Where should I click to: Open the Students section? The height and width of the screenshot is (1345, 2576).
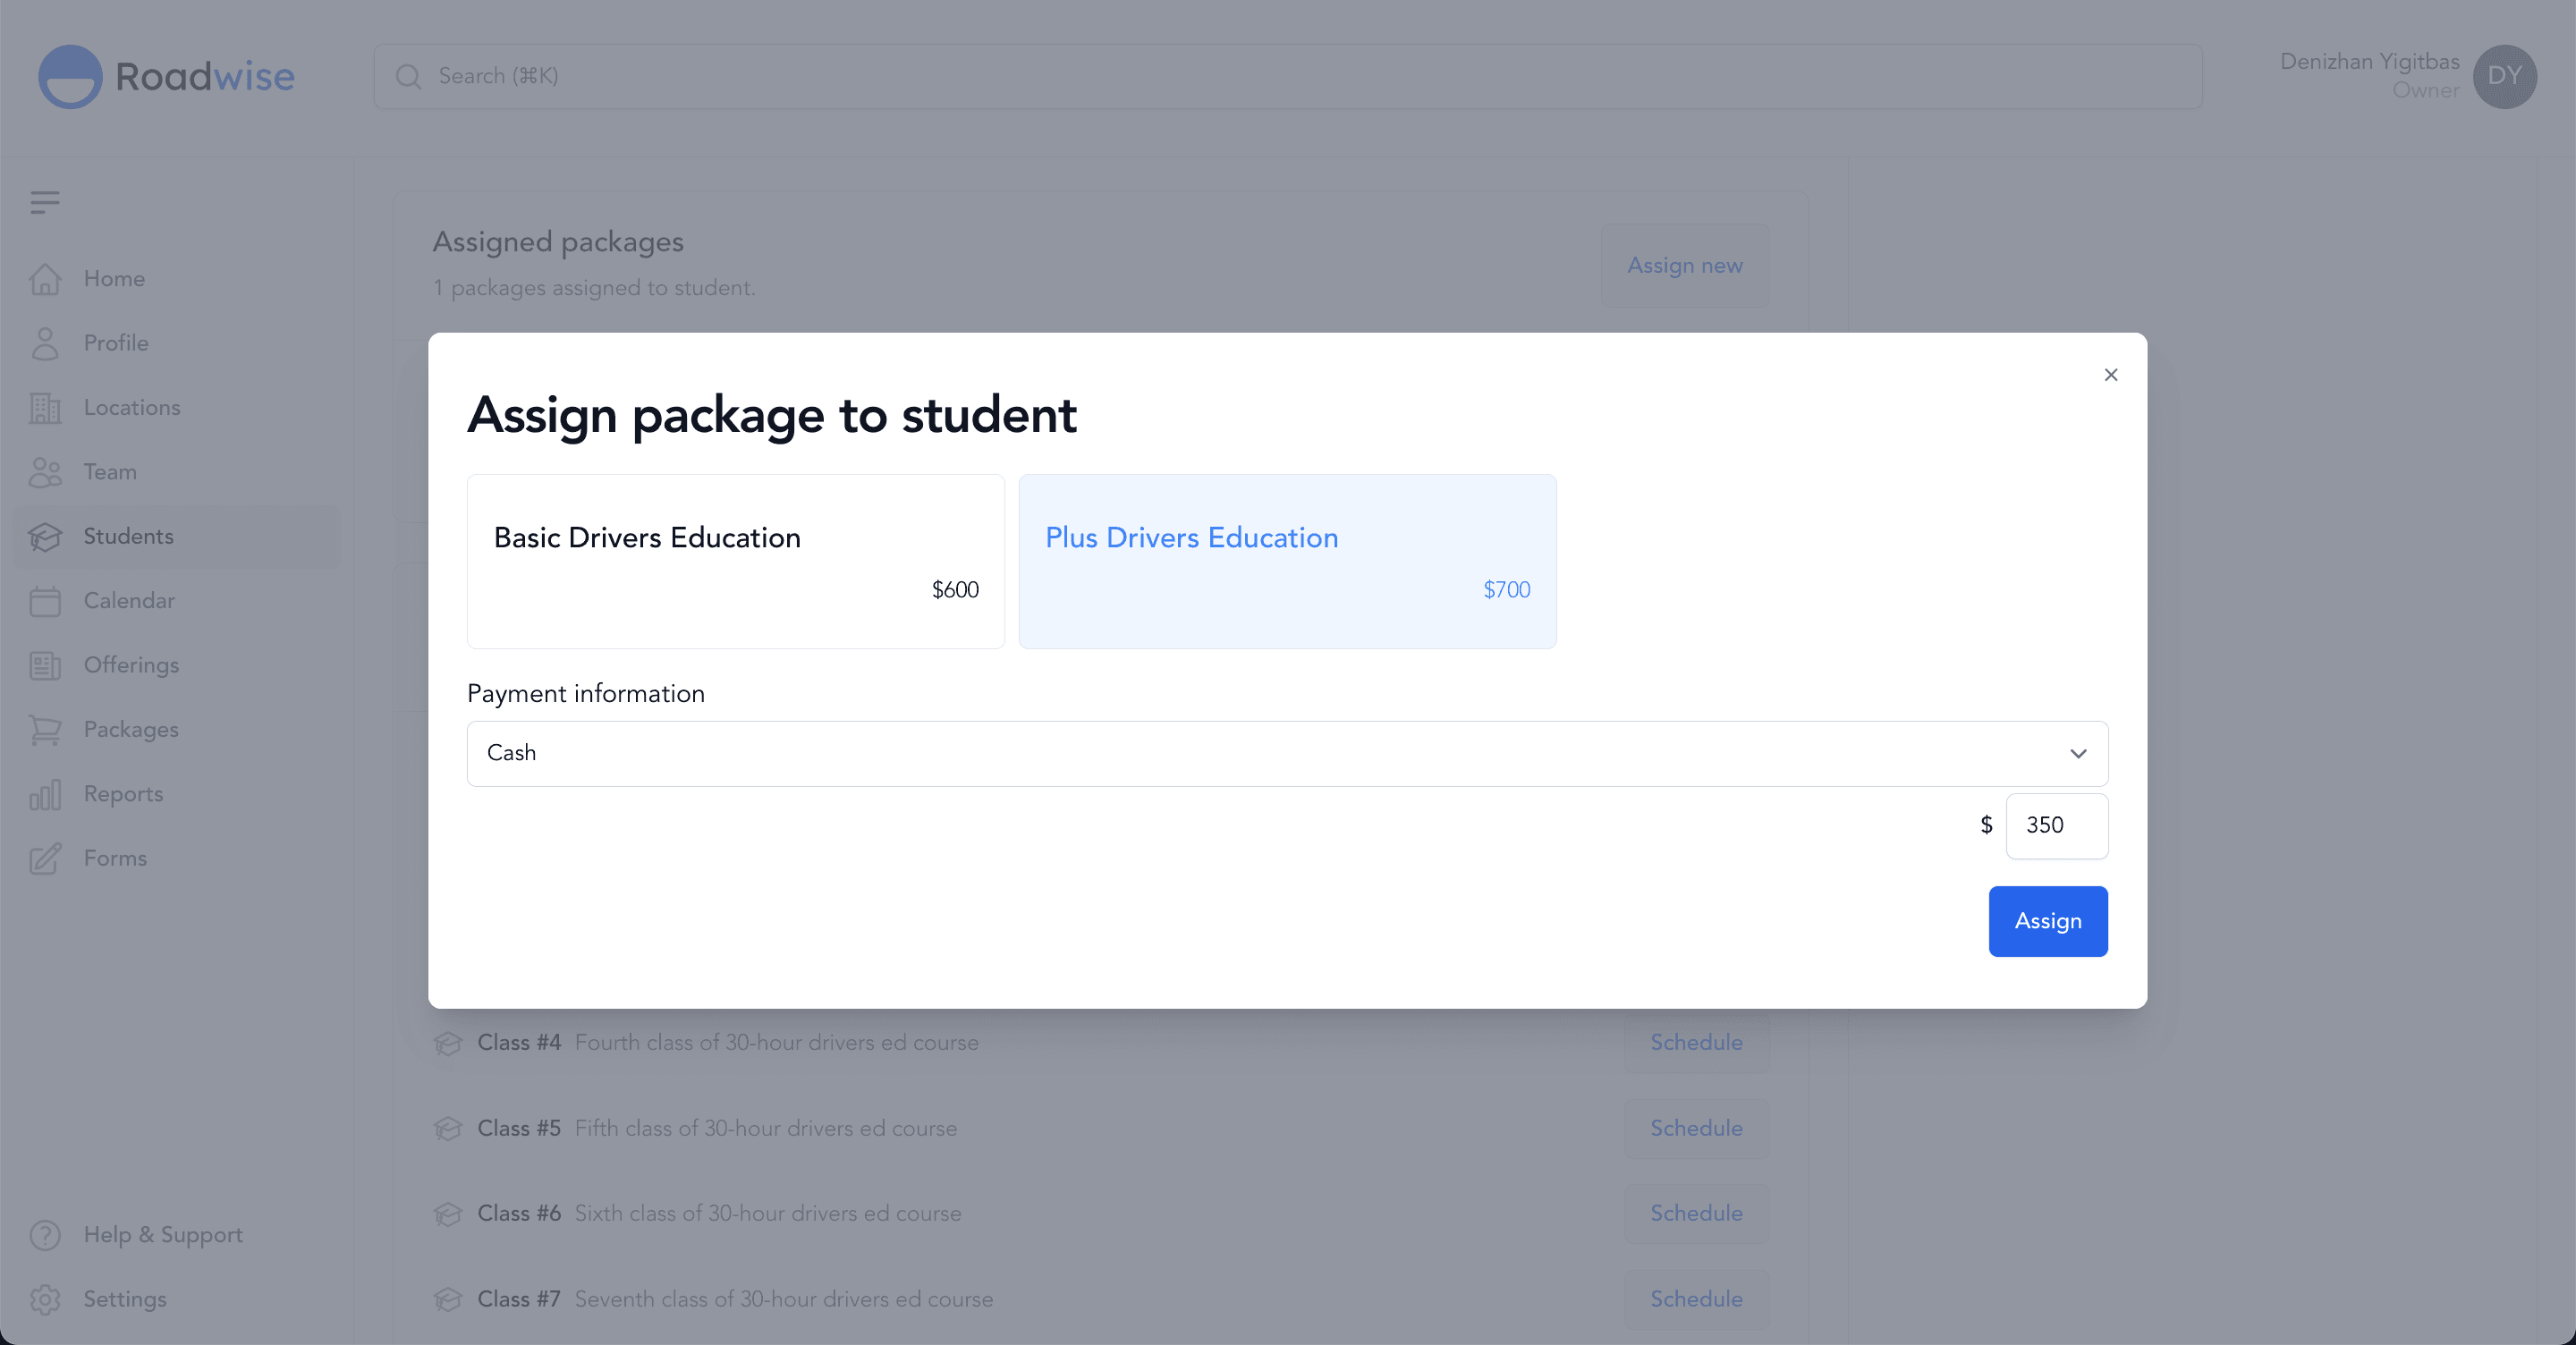tap(177, 537)
